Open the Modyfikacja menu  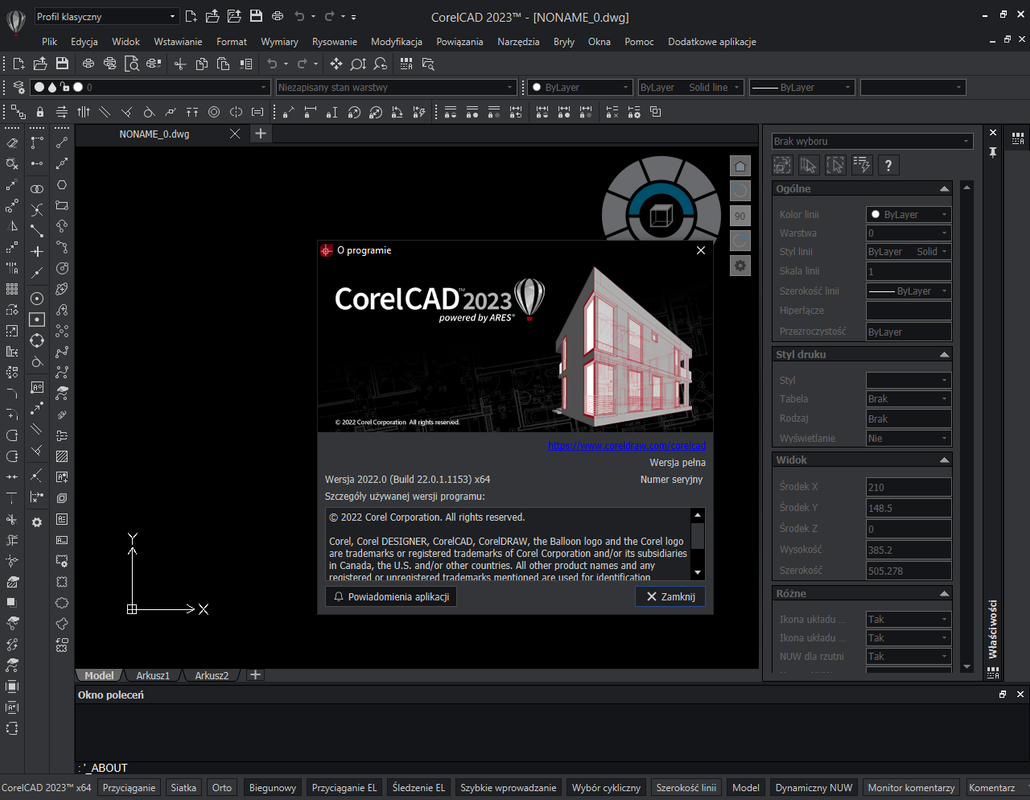click(x=396, y=41)
